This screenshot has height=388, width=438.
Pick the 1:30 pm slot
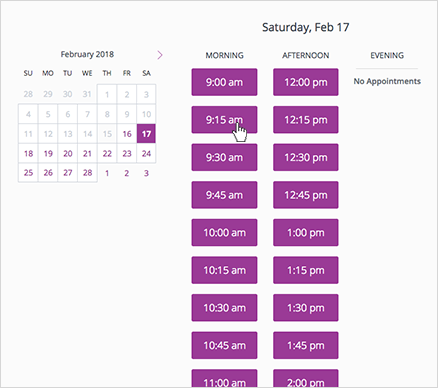[306, 308]
